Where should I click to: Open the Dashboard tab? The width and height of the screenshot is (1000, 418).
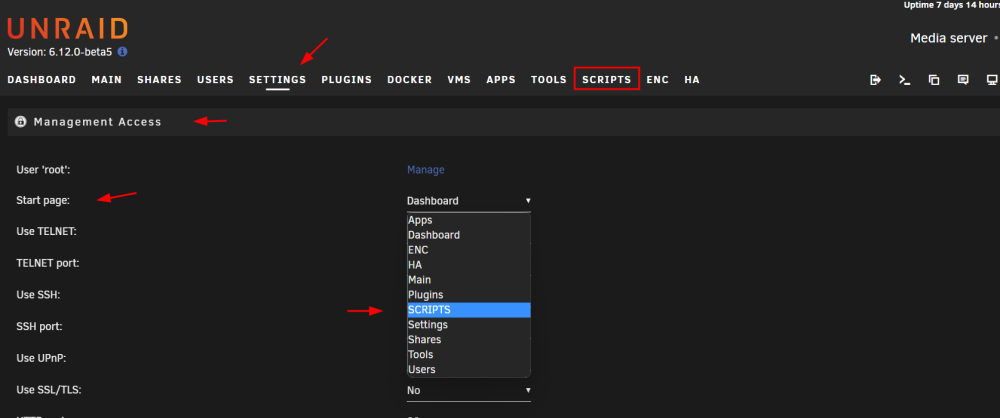tap(41, 80)
